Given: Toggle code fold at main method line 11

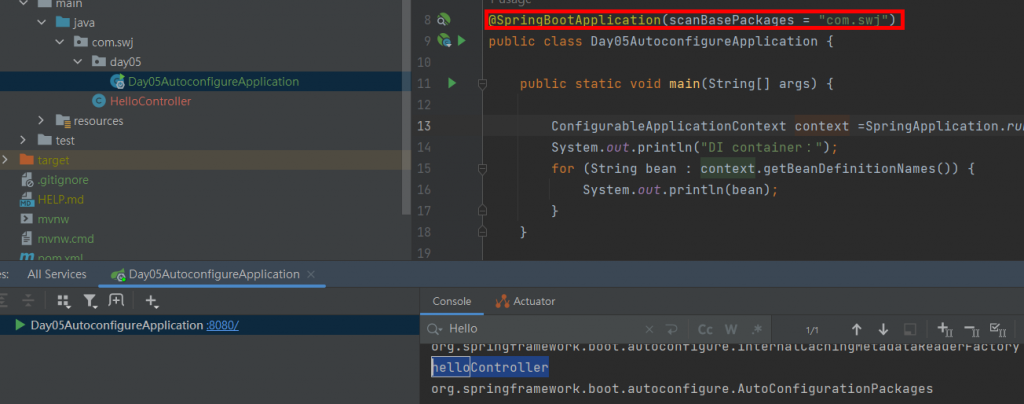Looking at the screenshot, I should [x=483, y=83].
